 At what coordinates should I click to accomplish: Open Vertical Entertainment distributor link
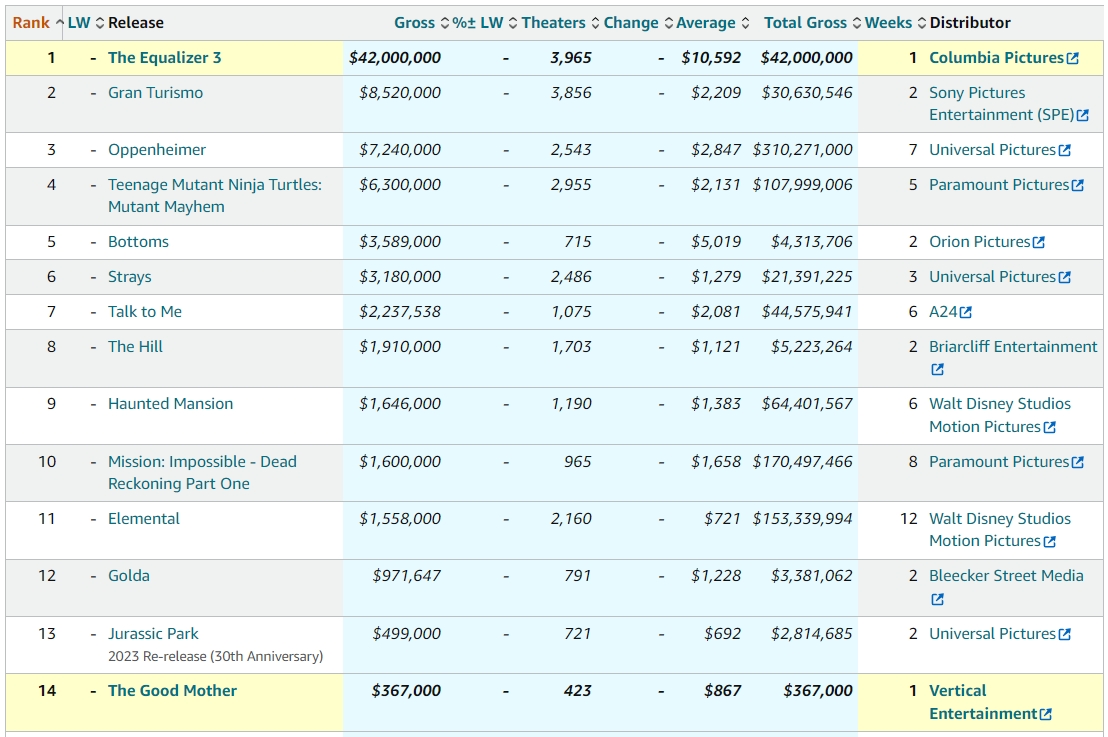click(x=983, y=702)
